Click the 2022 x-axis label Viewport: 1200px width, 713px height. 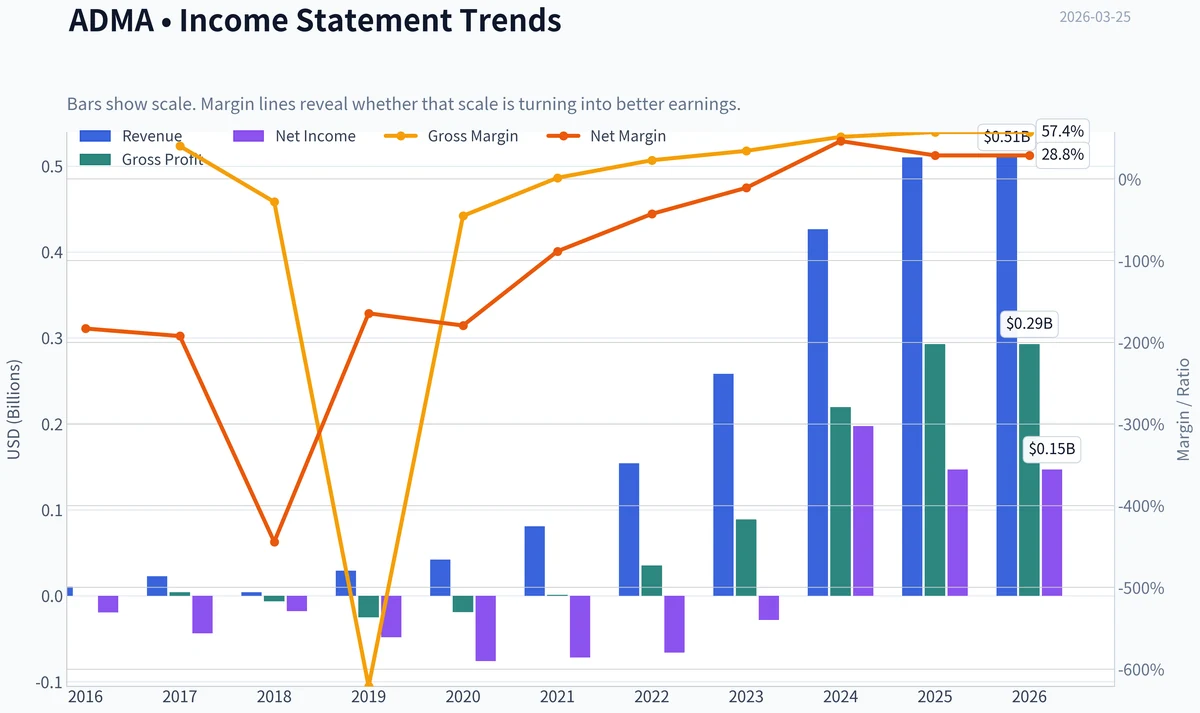651,697
